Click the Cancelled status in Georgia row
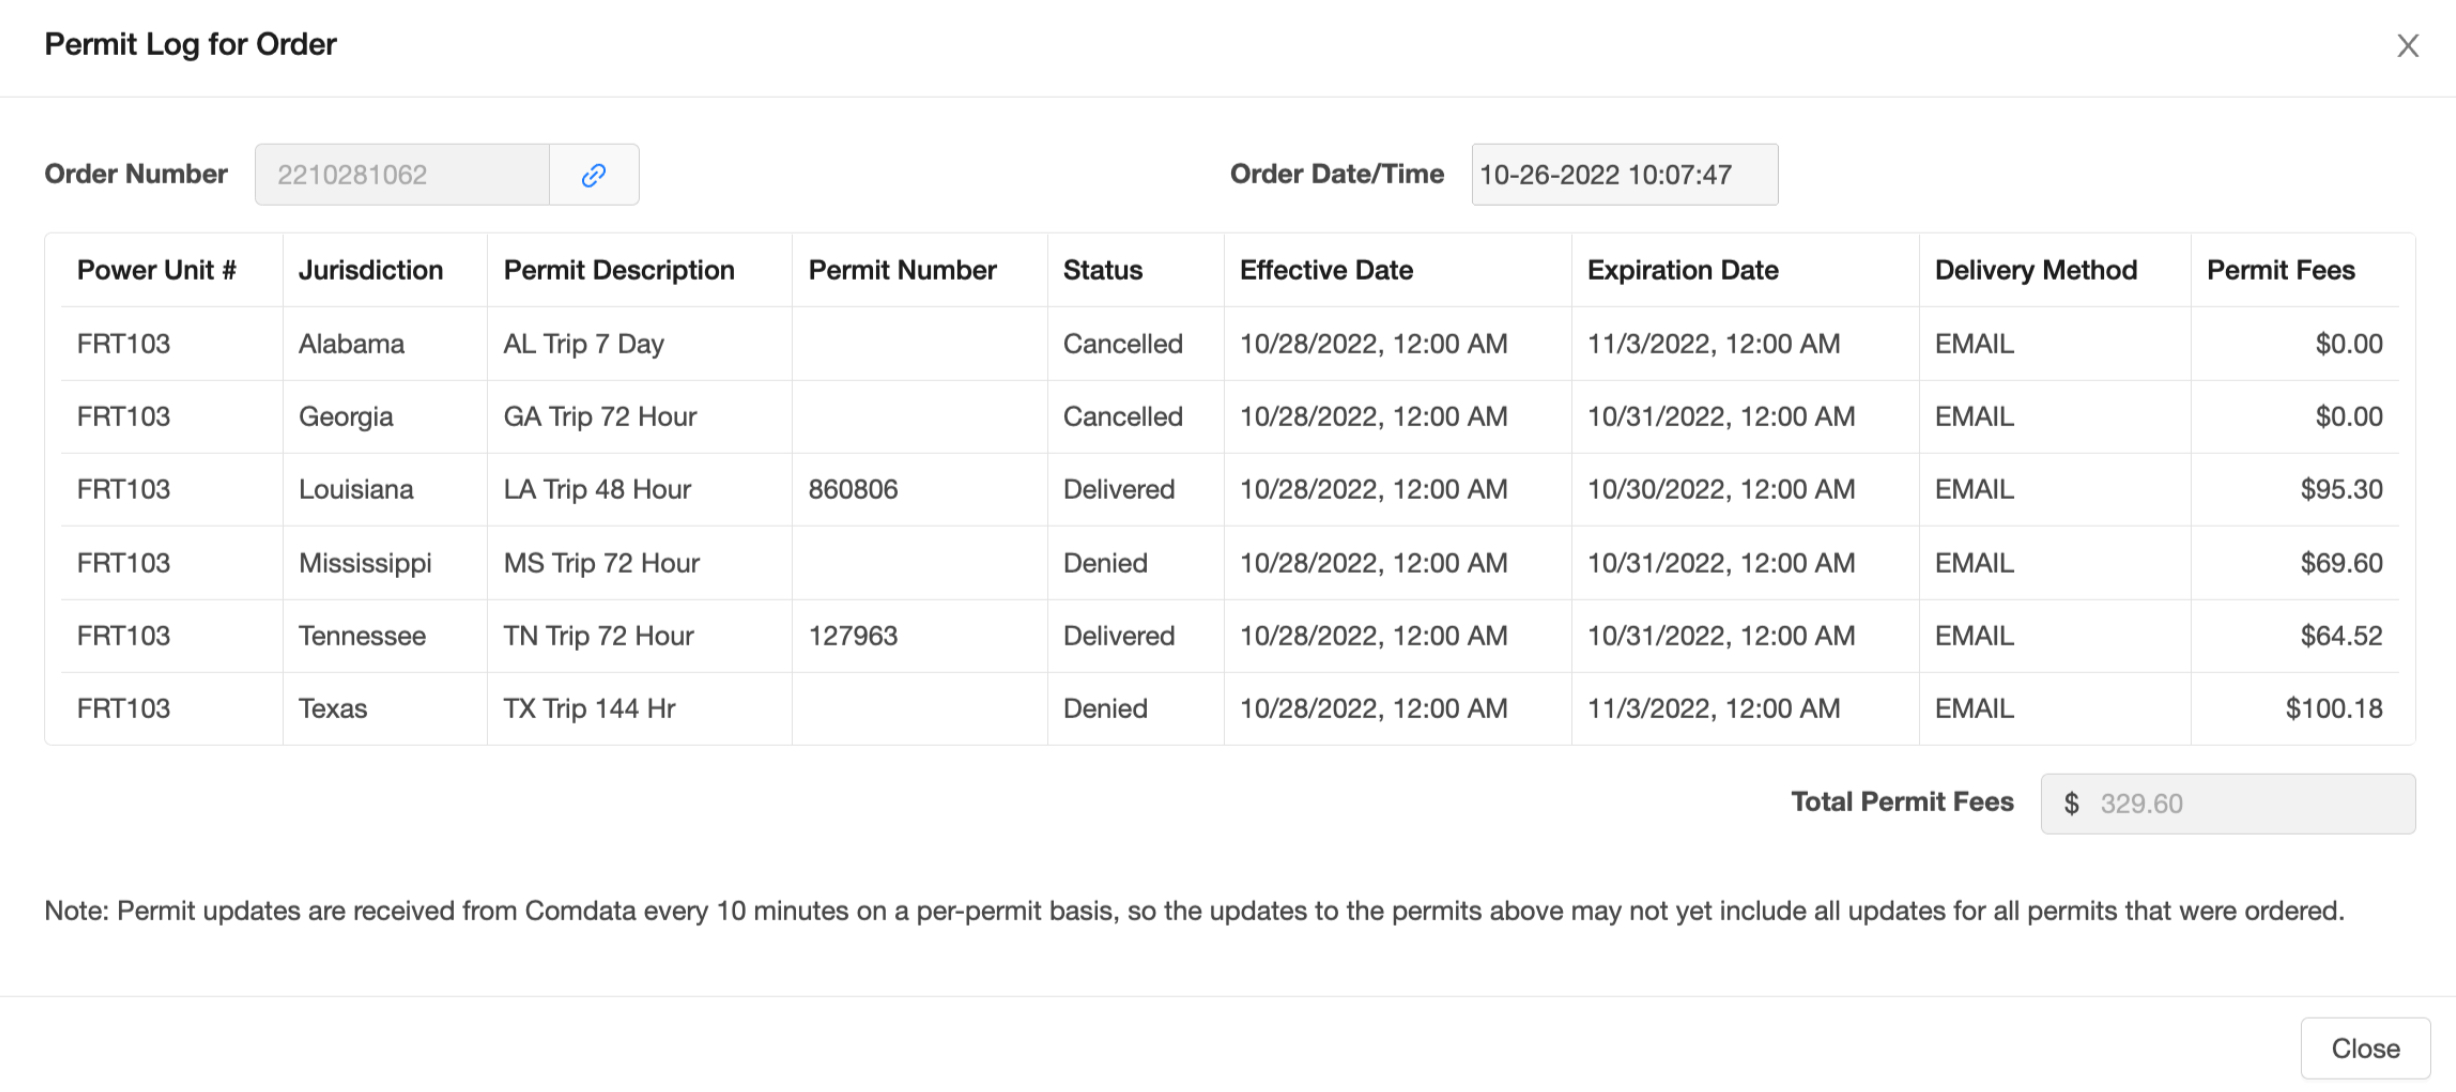2456x1092 pixels. pos(1122,417)
